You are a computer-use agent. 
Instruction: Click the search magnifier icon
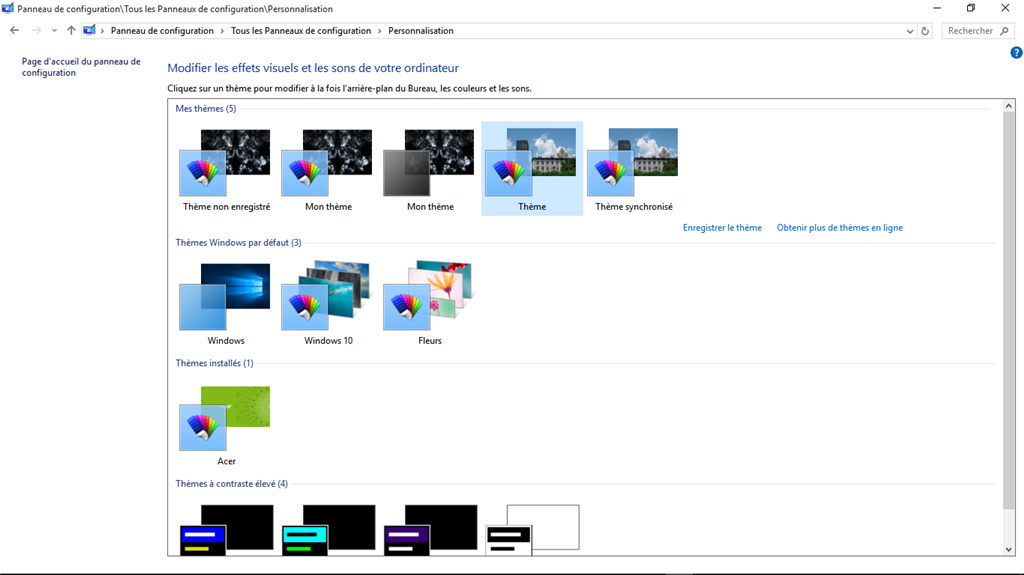click(x=1005, y=31)
